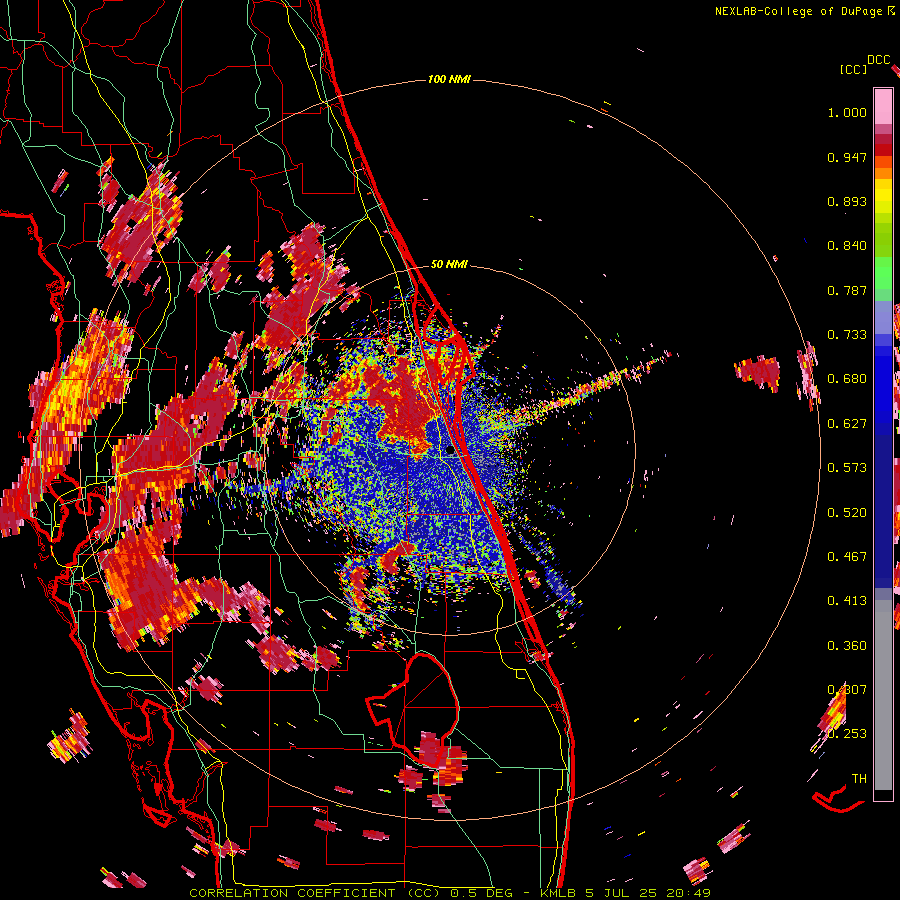
Task: Click the 0.467 scale value
Action: [x=847, y=557]
